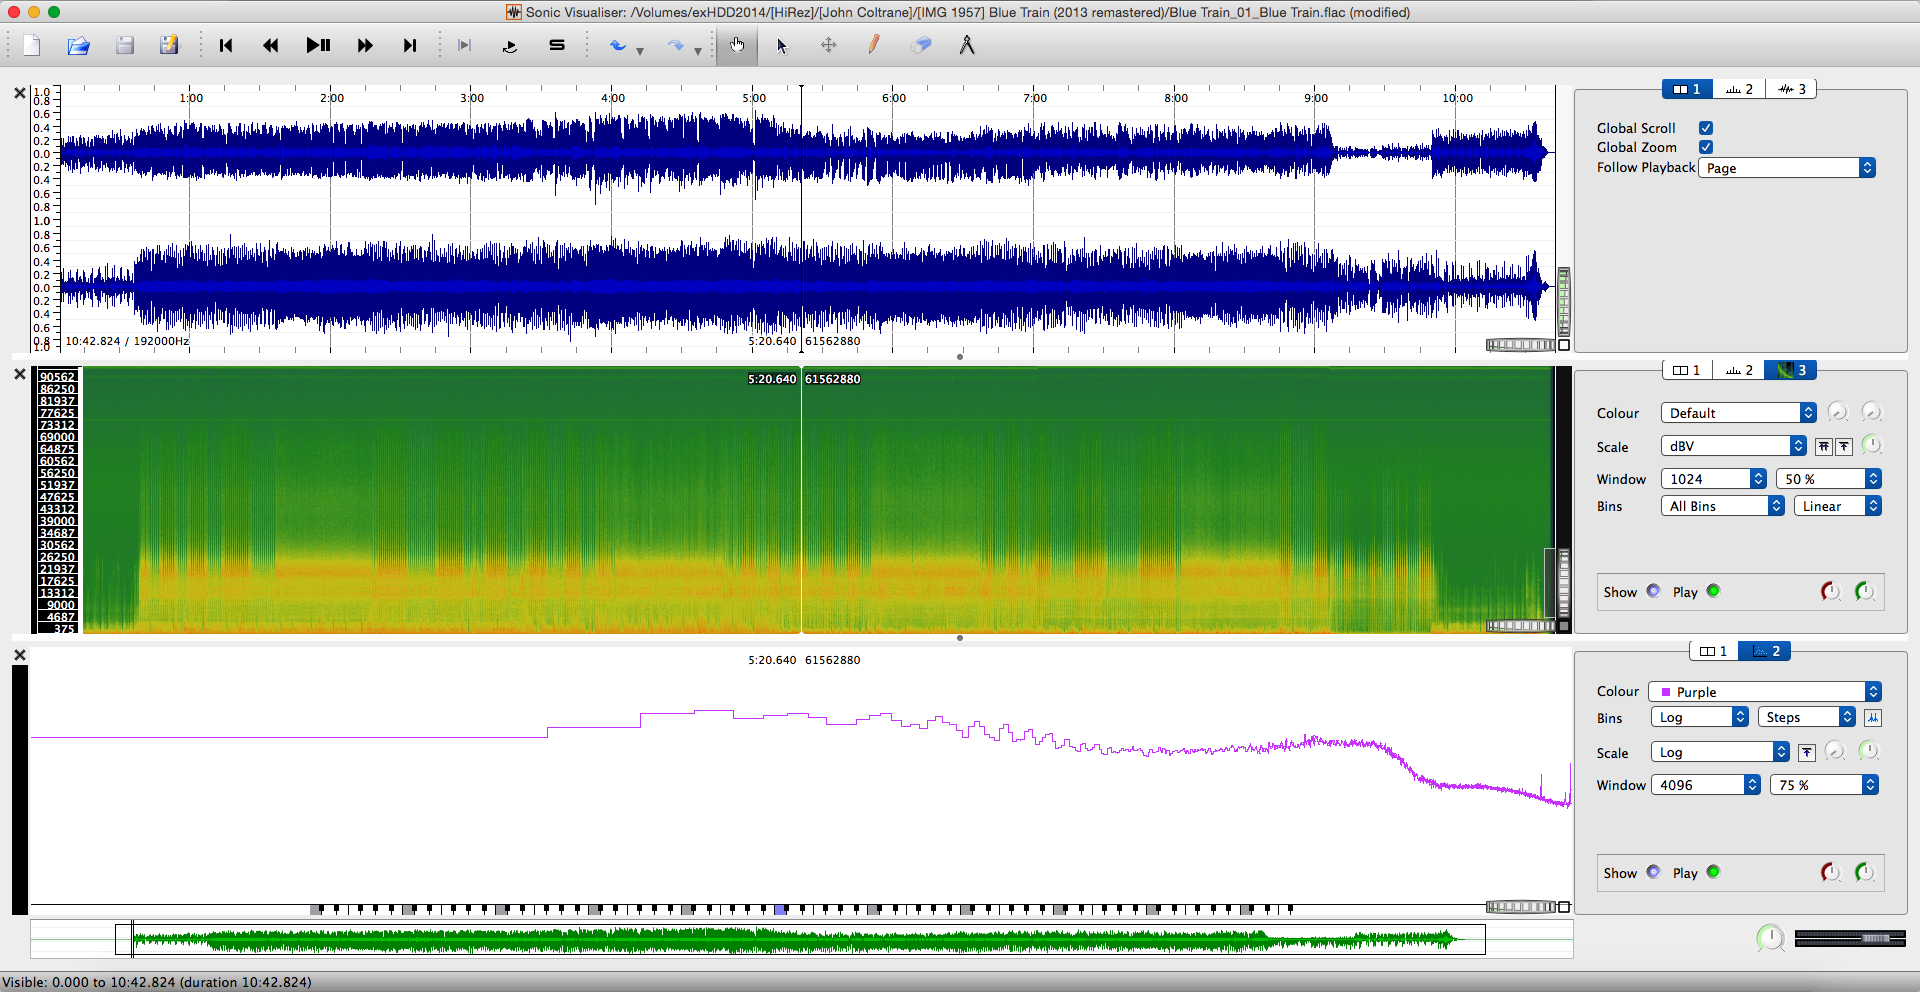Save session with the floppy disk icon
The image size is (1920, 992).
coord(125,45)
